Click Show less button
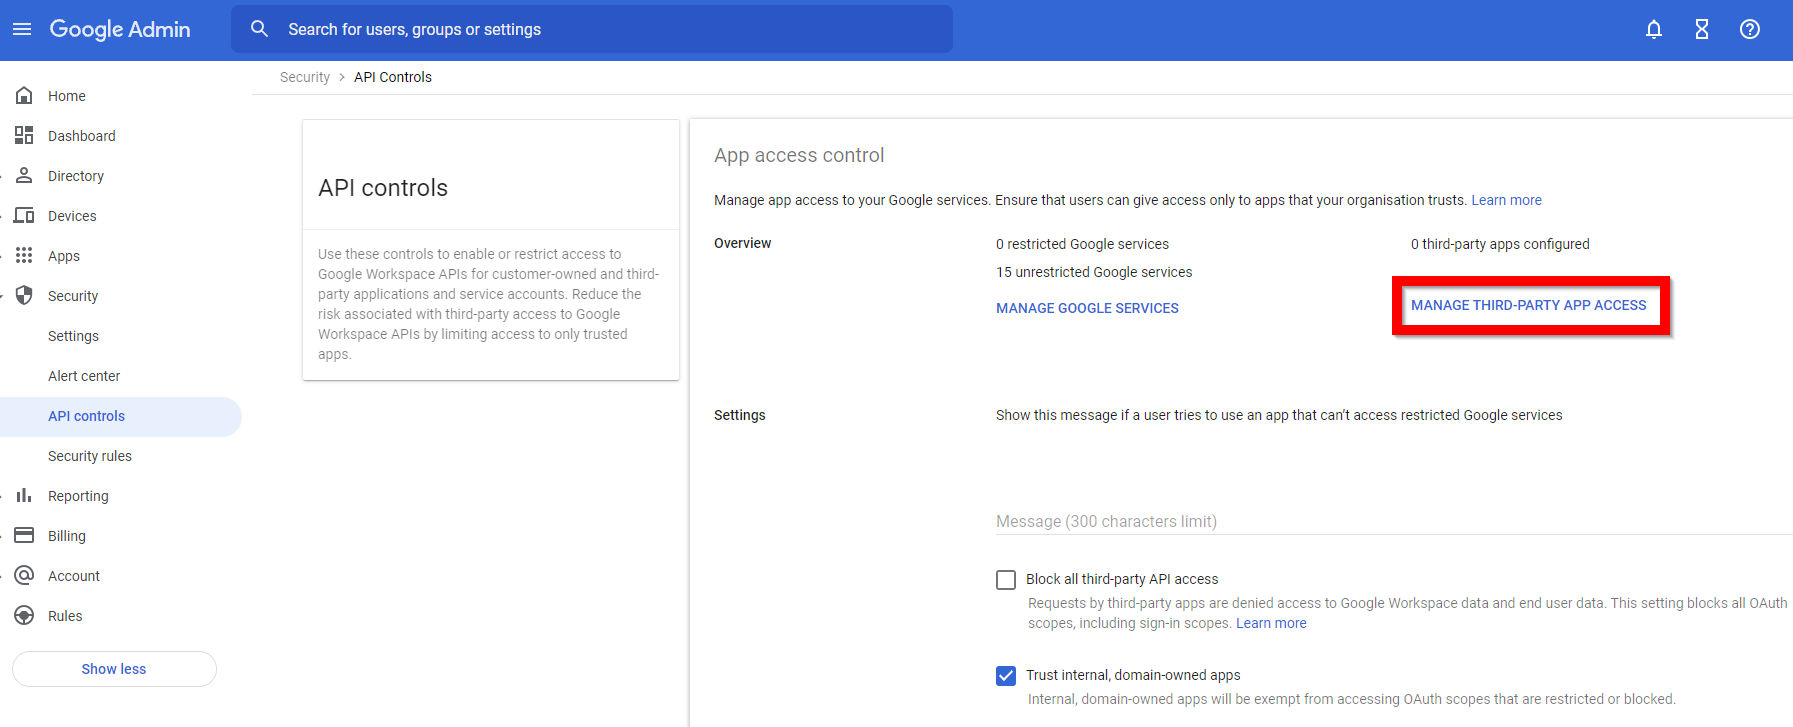 coord(114,669)
